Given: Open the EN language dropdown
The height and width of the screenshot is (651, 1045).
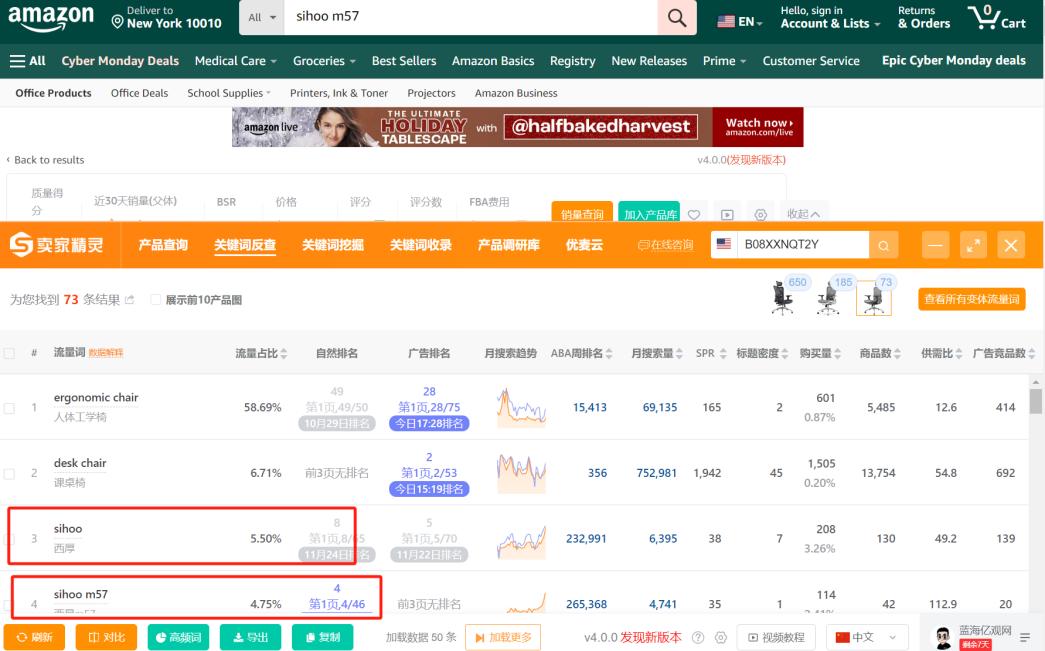Looking at the screenshot, I should pos(740,21).
